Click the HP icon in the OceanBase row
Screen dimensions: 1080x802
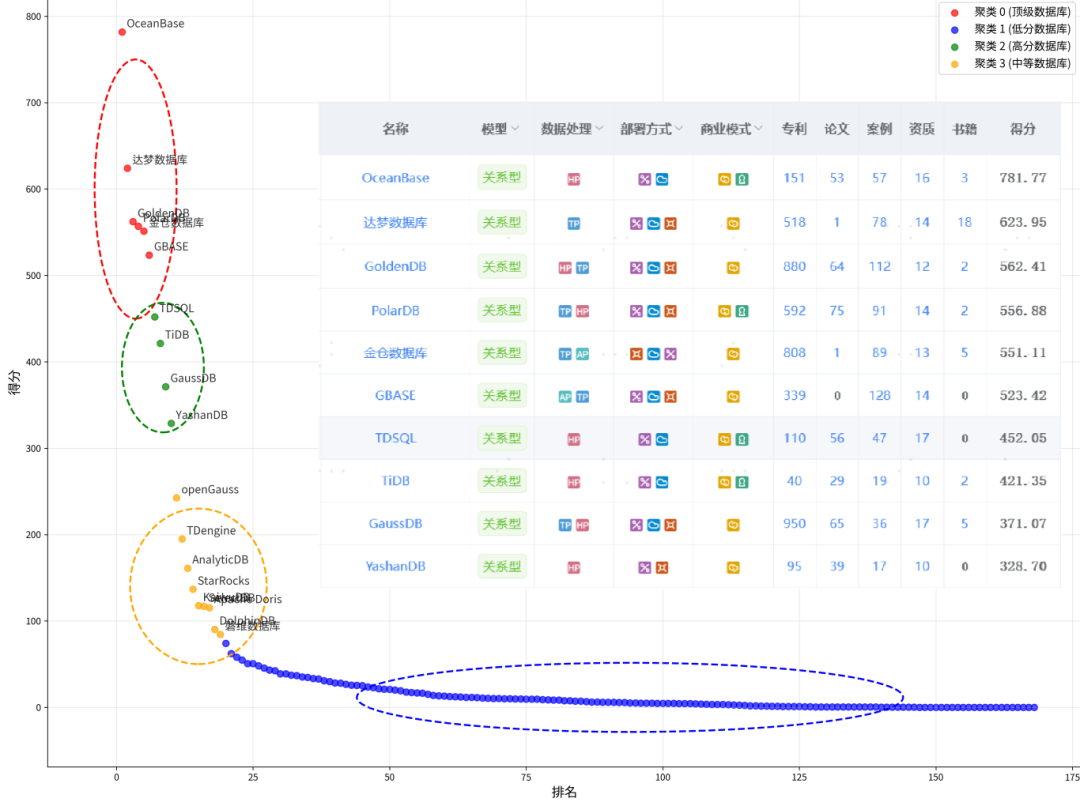574,179
